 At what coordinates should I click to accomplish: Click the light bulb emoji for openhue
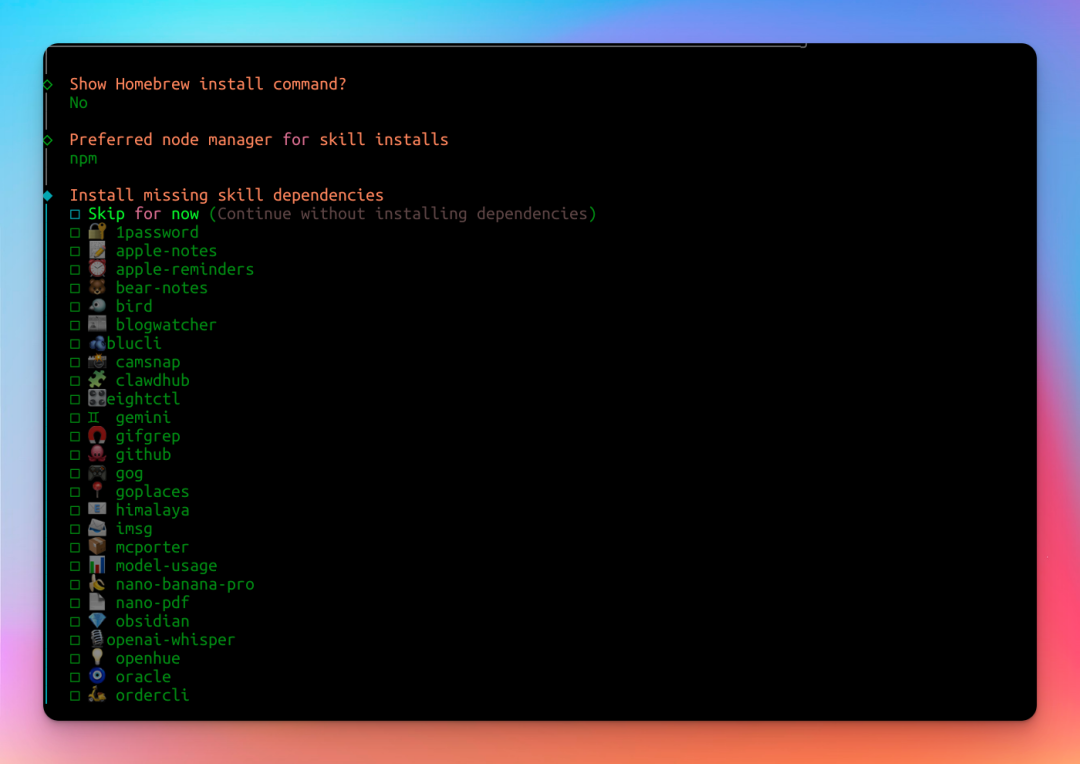tap(97, 658)
